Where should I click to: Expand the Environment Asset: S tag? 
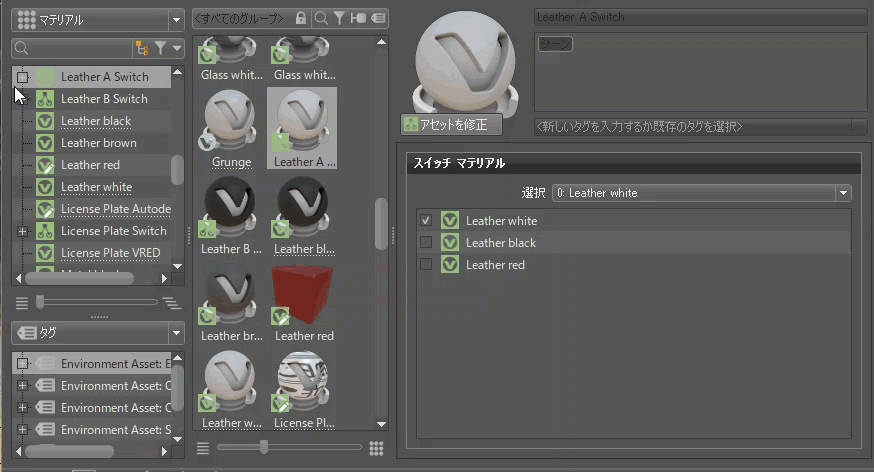[x=22, y=430]
